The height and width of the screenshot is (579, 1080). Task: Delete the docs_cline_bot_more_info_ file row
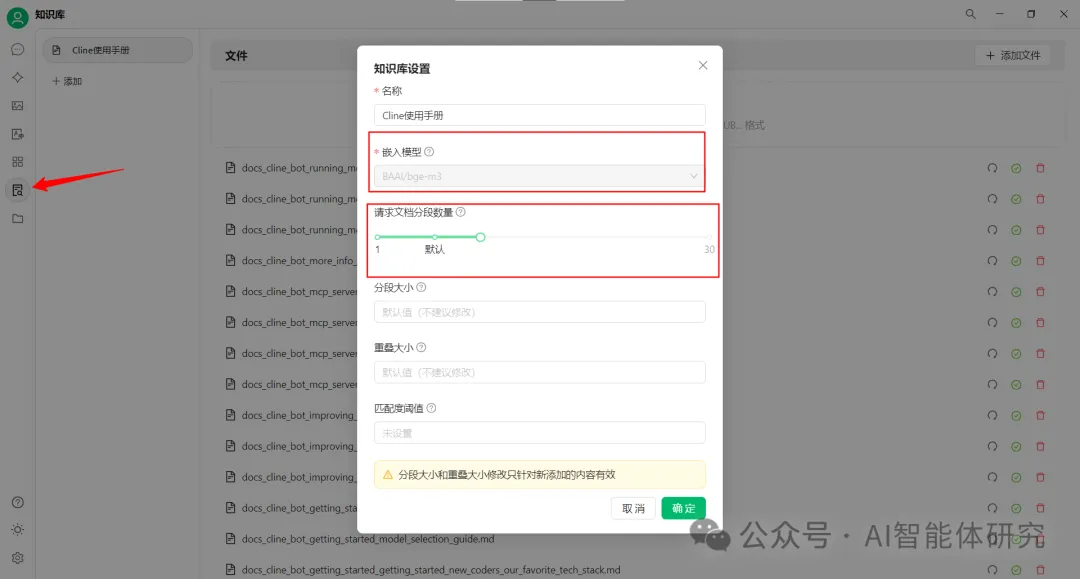[1041, 261]
